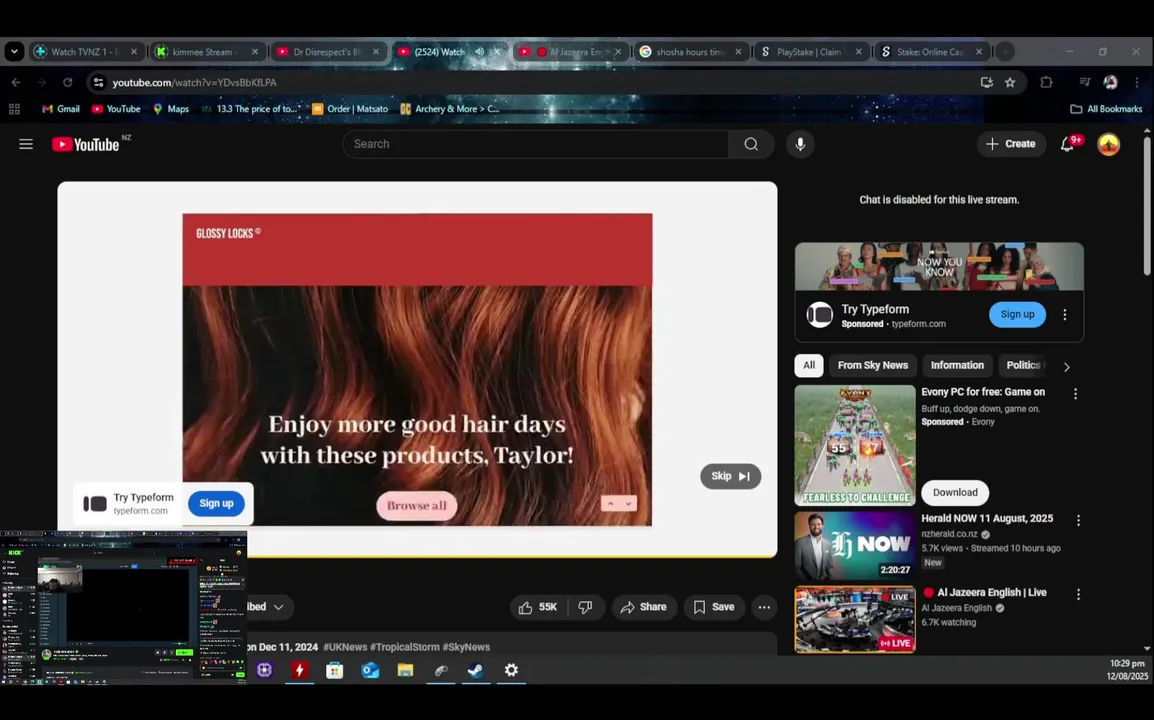Select the From Sky News chip
This screenshot has width=1154, height=720.
[872, 365]
